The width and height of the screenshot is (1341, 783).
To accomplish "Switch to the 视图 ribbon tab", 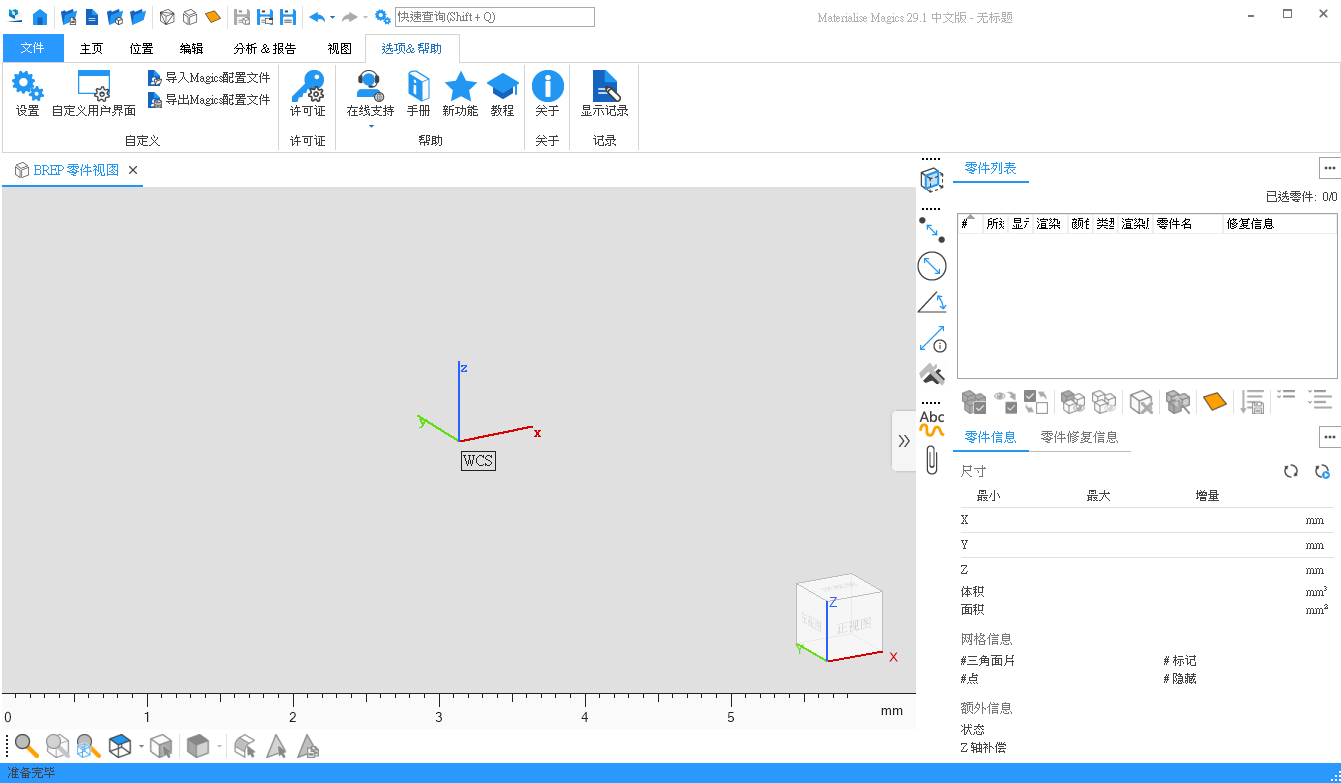I will 340,48.
